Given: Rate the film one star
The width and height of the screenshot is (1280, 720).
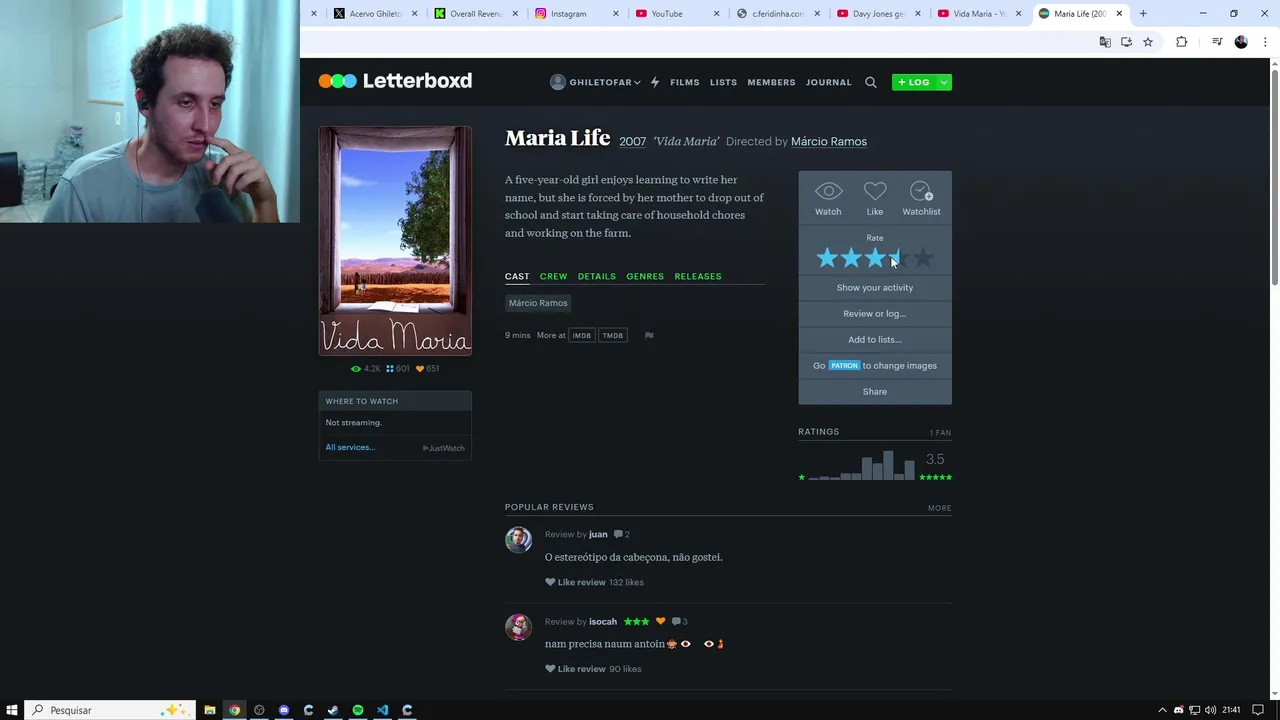Looking at the screenshot, I should (x=827, y=259).
